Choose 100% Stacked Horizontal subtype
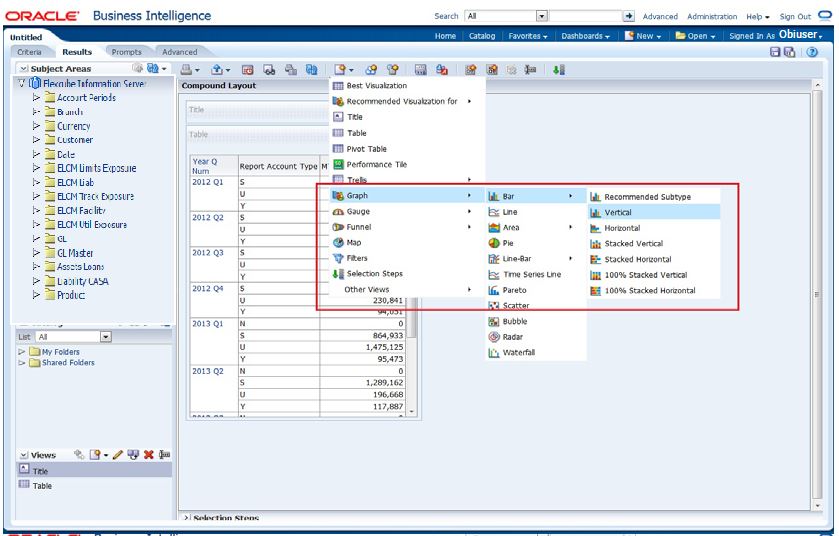 pos(654,290)
